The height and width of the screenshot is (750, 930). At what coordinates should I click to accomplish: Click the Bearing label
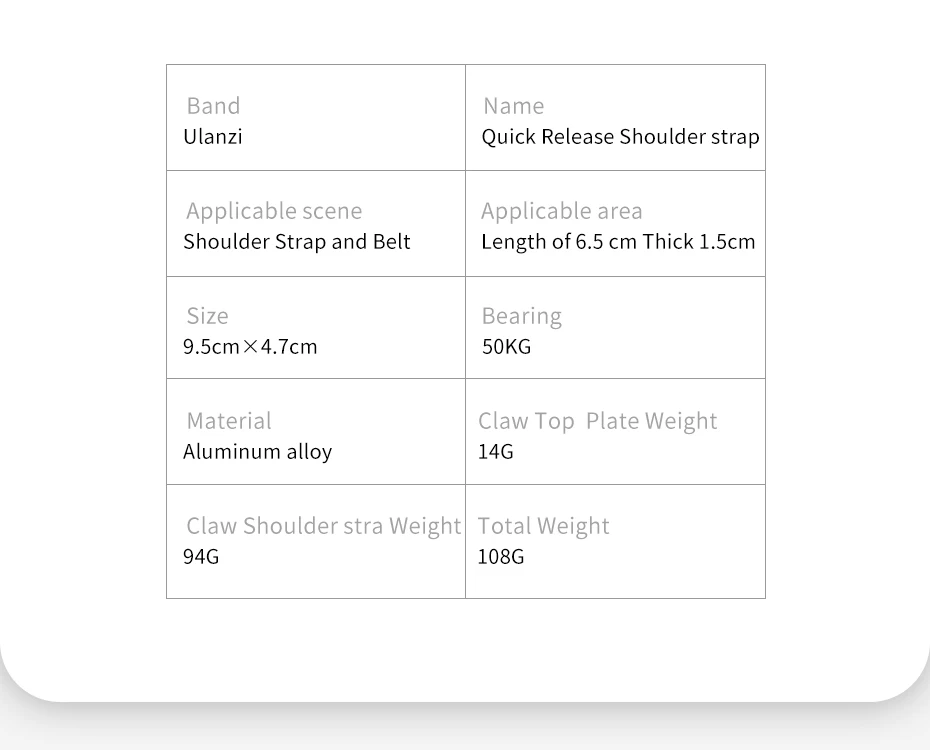(x=521, y=316)
